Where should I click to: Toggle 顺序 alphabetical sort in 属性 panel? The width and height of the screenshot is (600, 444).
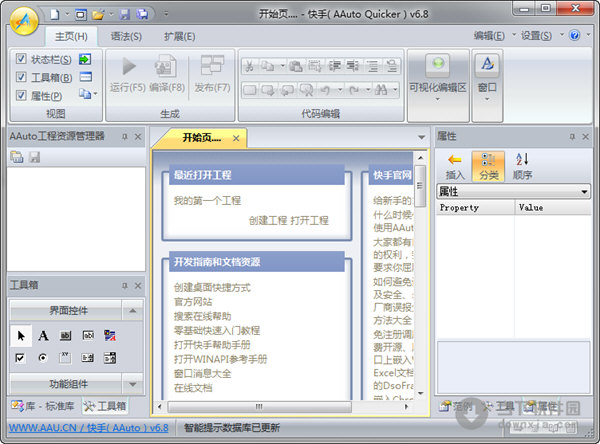[x=522, y=166]
